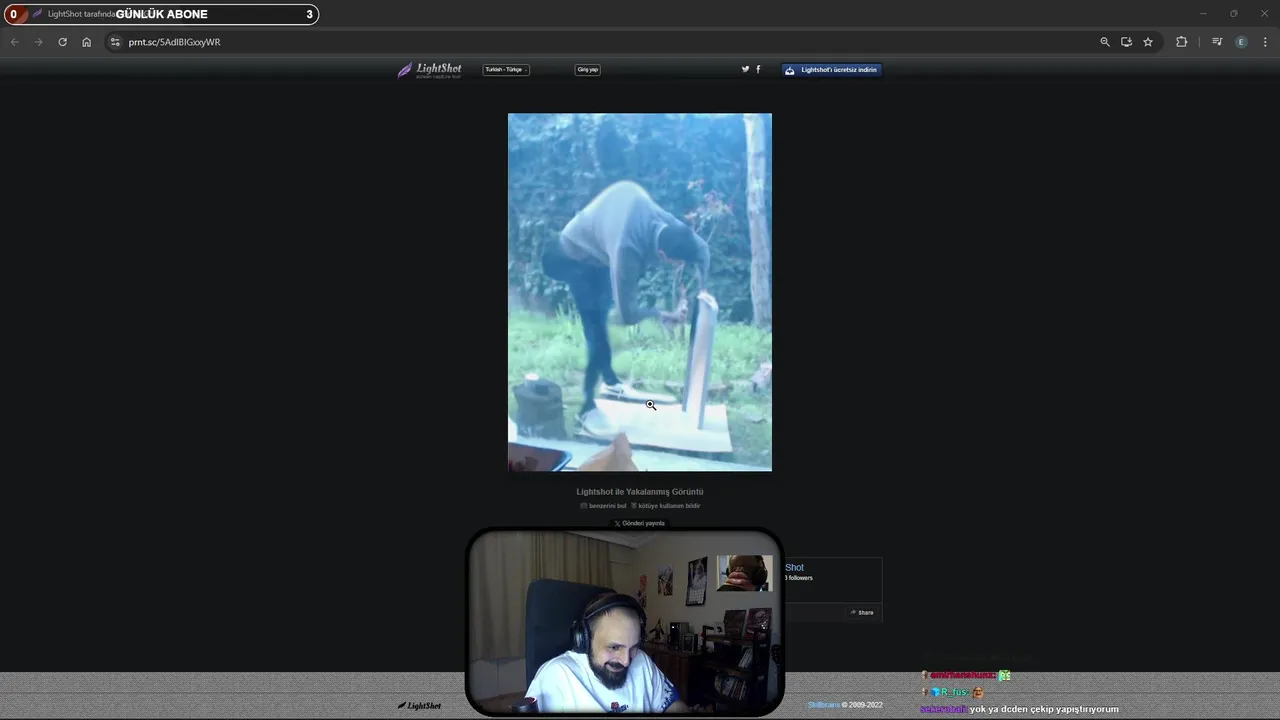Open the Turkish - Türkçe language dropdown
The width and height of the screenshot is (1280, 720).
pos(506,70)
